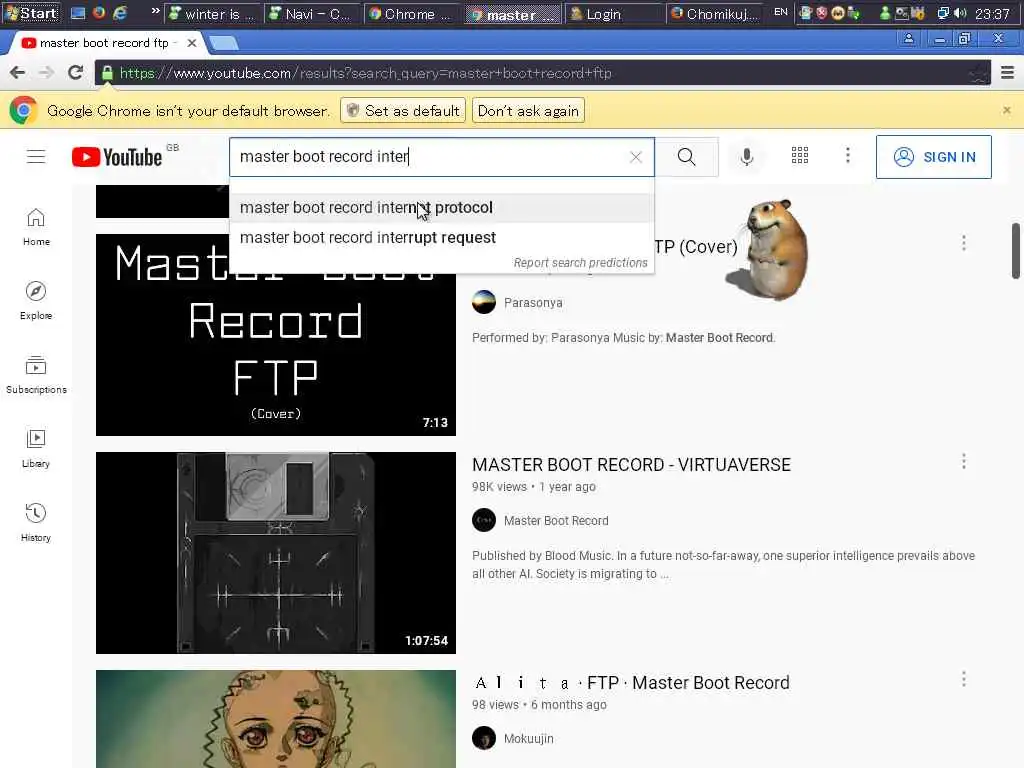Click Mokuujin channel avatar
Image resolution: width=1024 pixels, height=768 pixels.
pyautogui.click(x=484, y=738)
